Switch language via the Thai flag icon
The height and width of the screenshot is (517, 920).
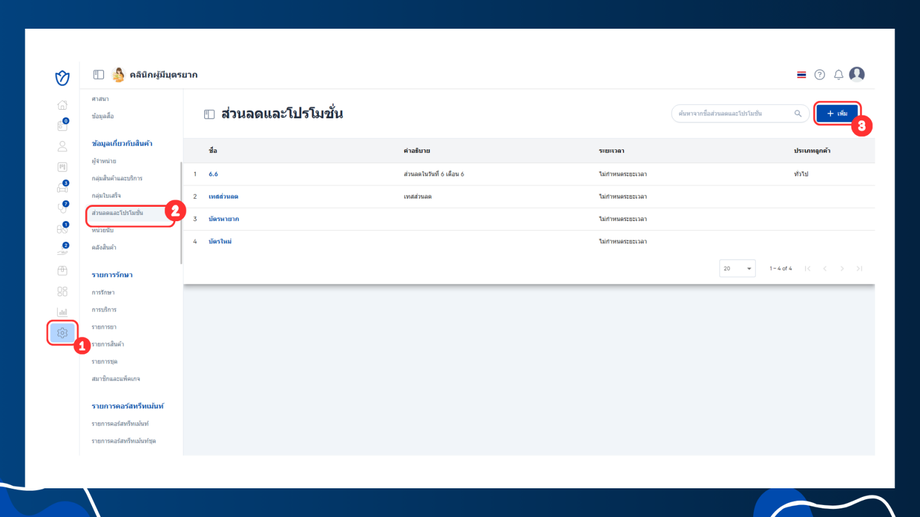point(801,75)
